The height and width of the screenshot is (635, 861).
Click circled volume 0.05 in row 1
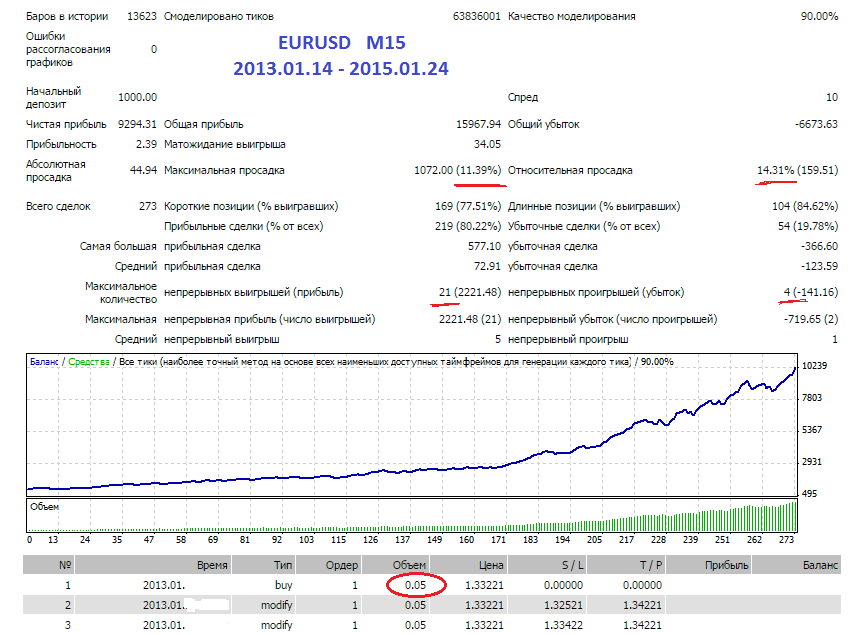tap(416, 586)
